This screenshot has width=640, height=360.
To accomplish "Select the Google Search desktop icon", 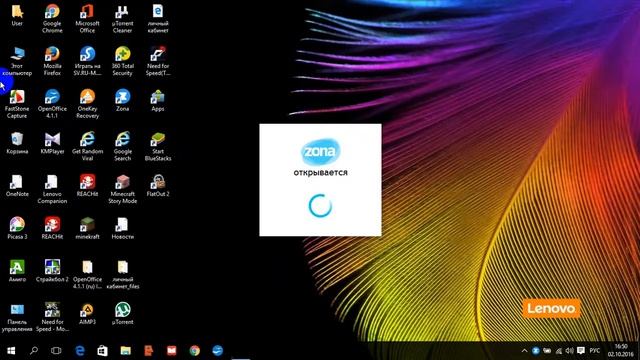I will point(122,147).
